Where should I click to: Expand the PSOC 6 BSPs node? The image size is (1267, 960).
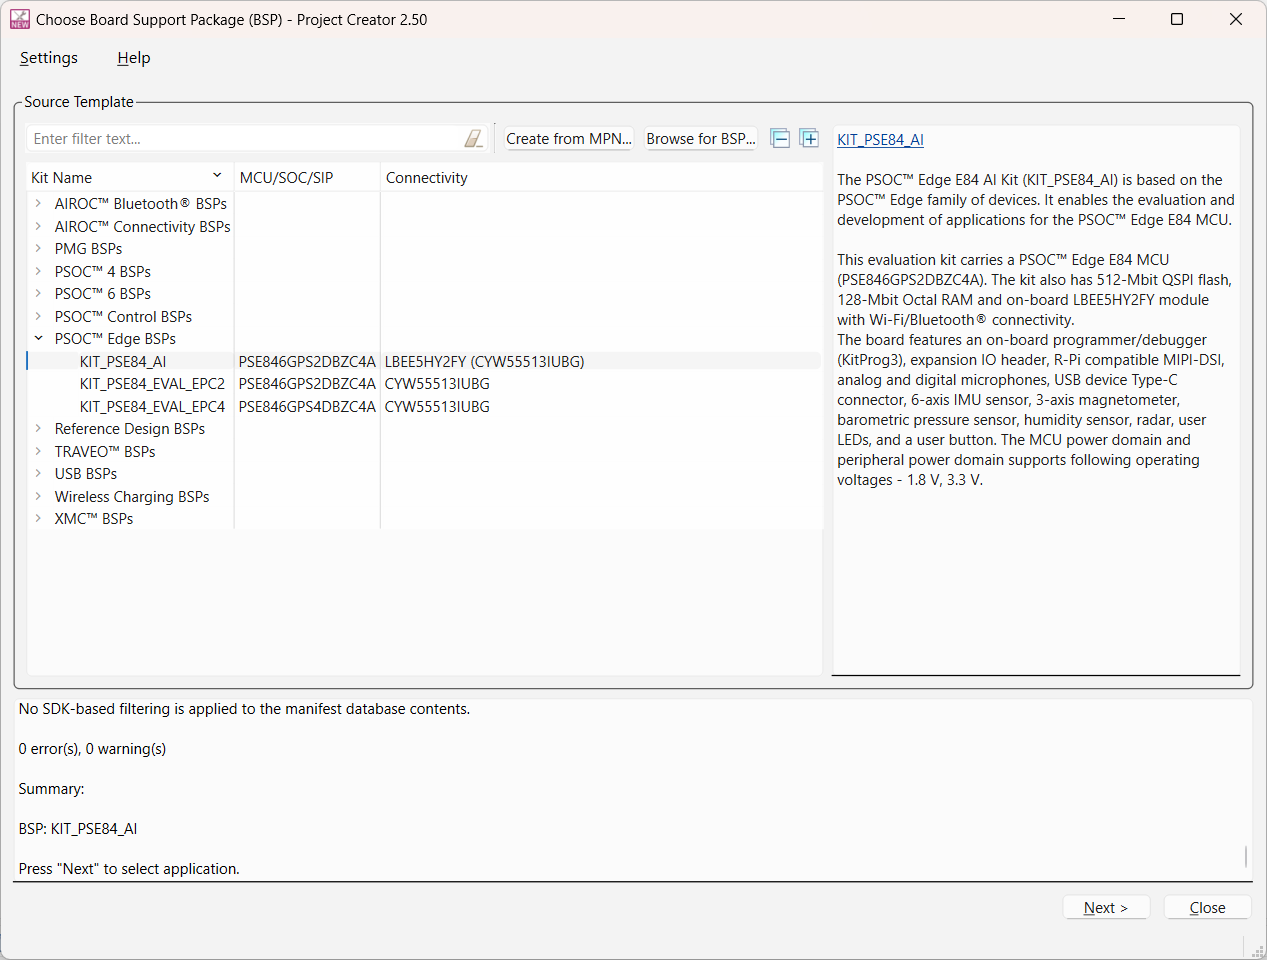(38, 294)
